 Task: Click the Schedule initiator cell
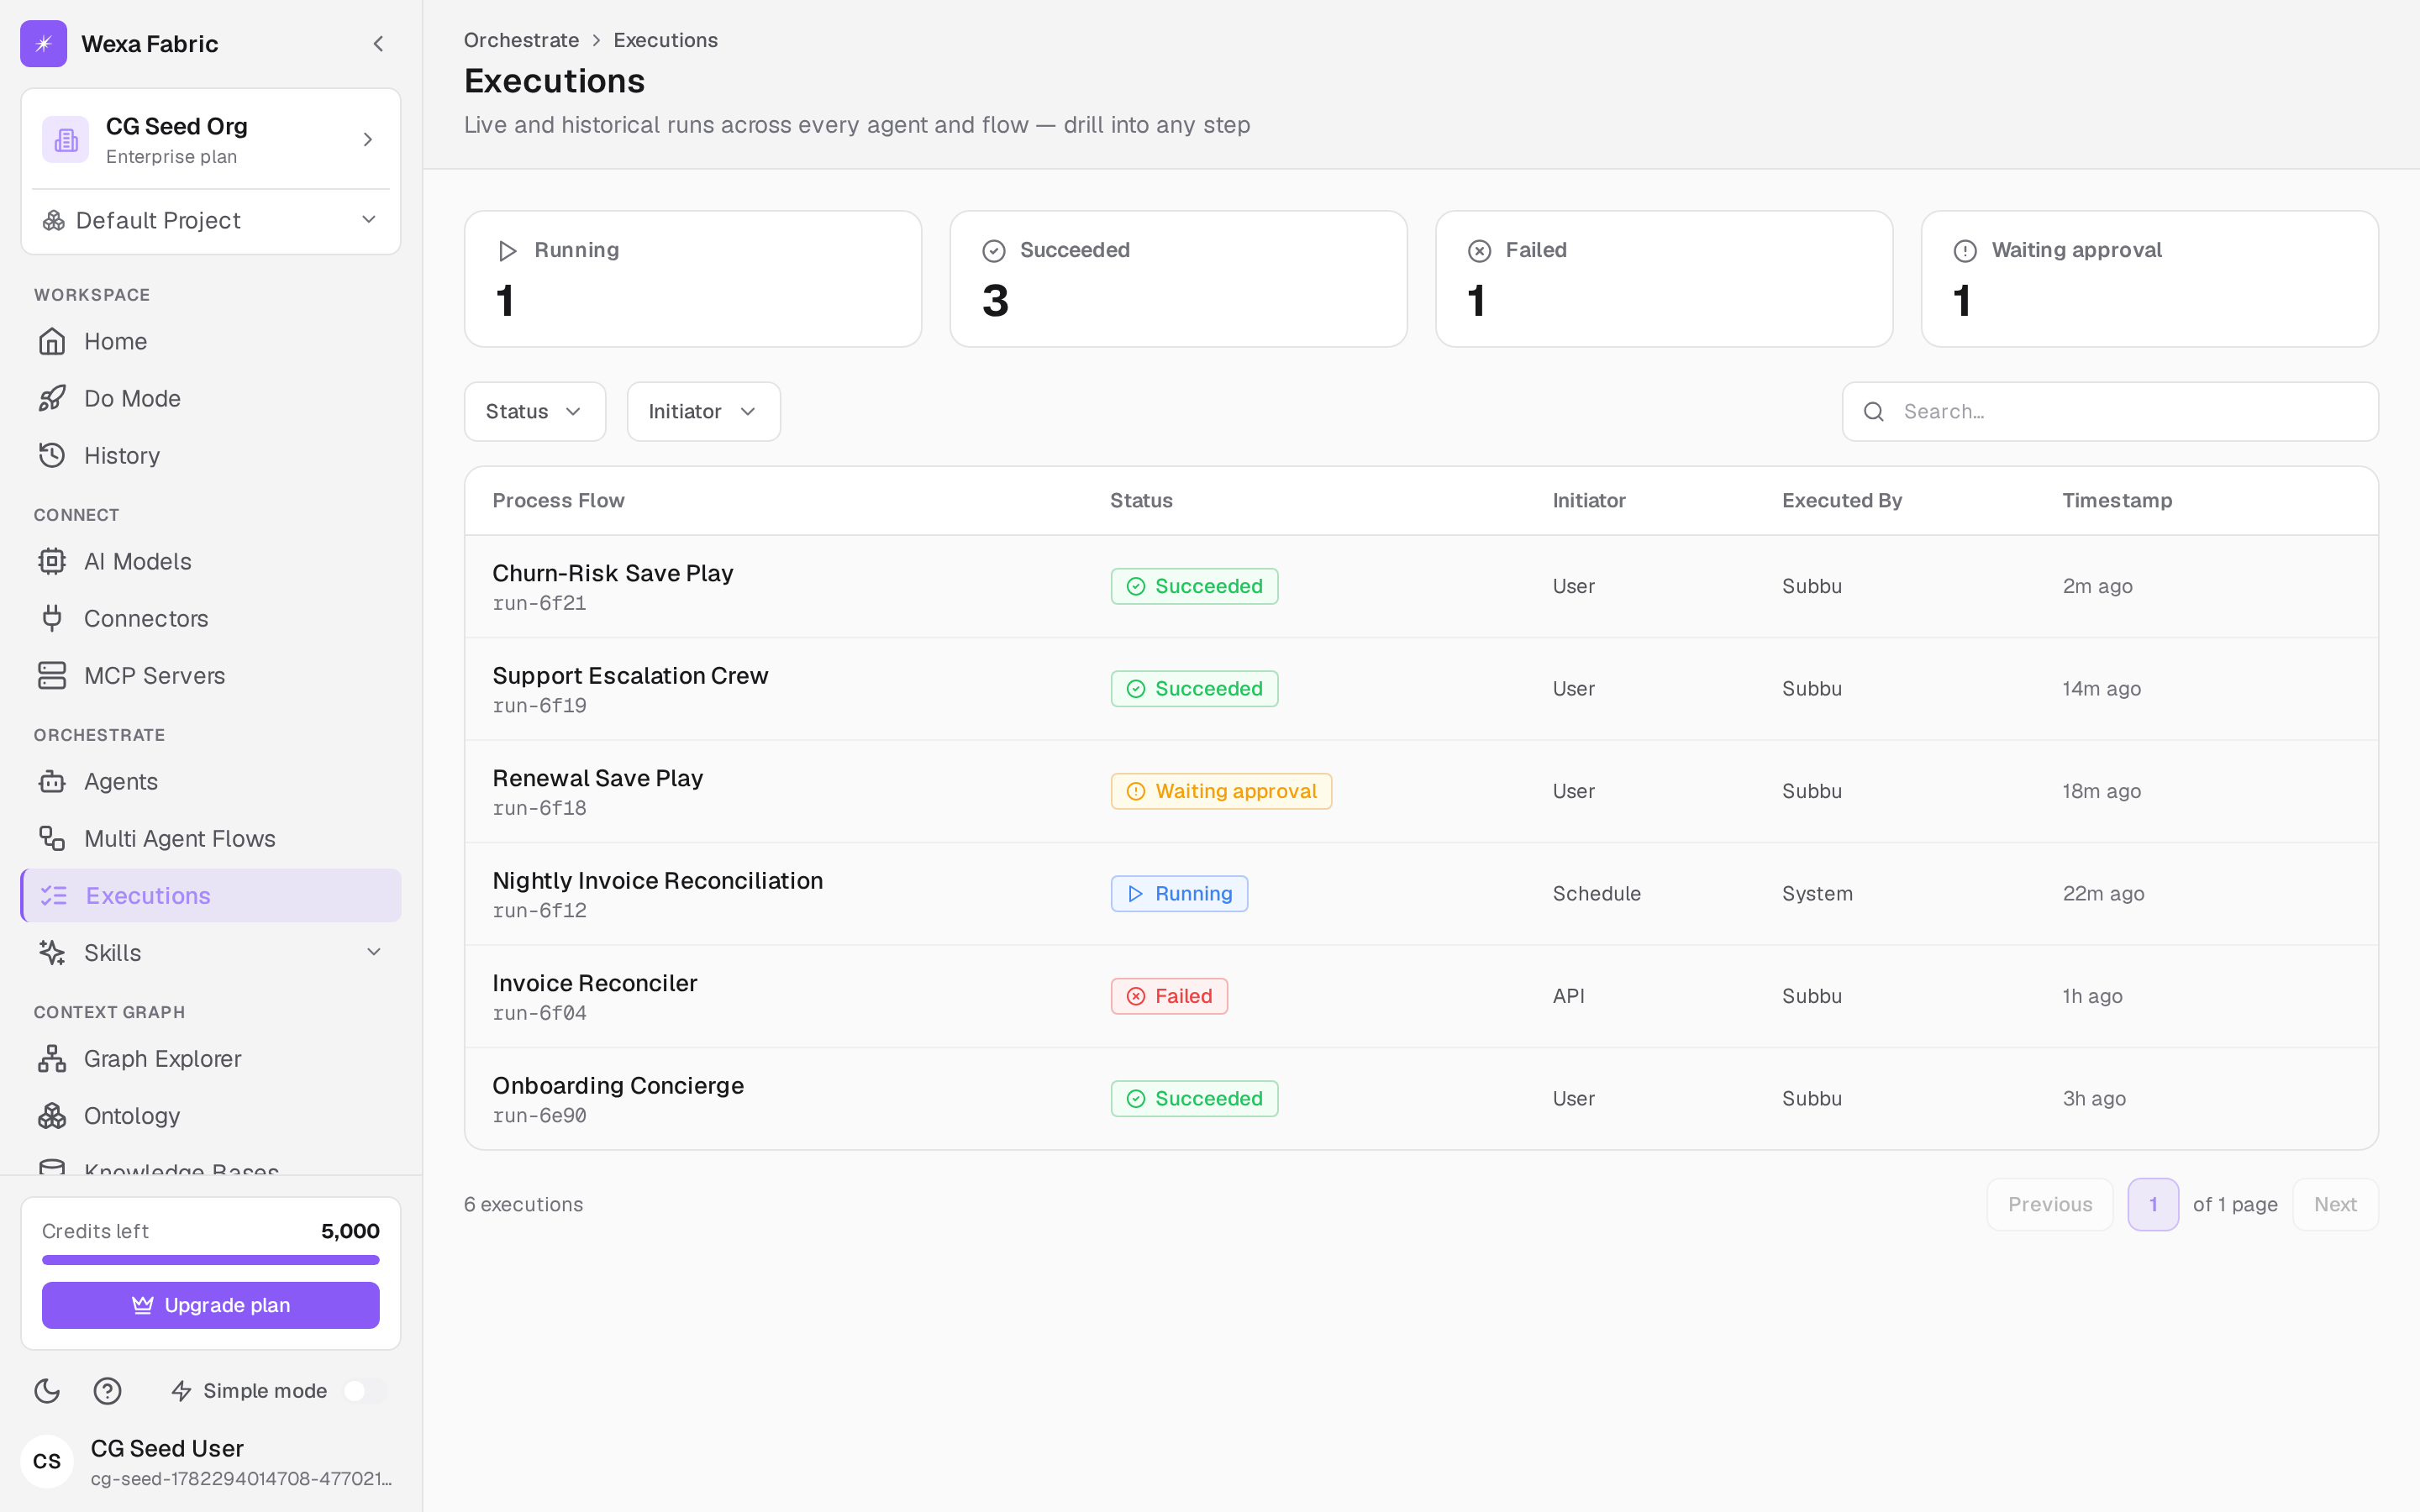pos(1596,894)
